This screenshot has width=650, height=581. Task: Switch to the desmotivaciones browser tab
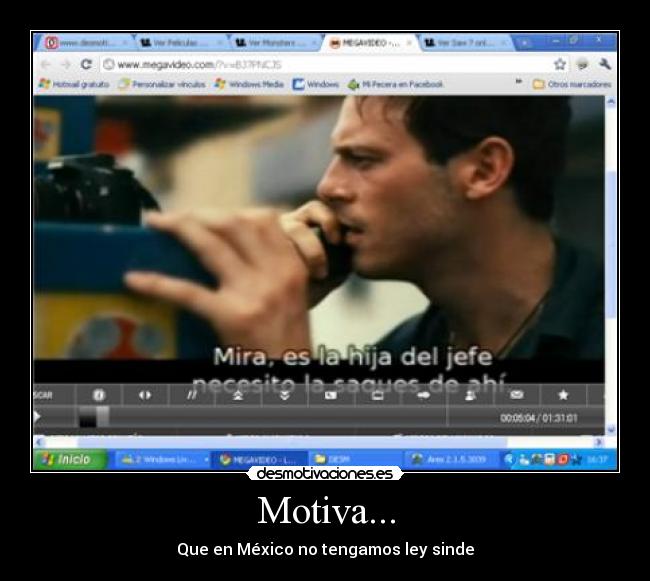pyautogui.click(x=84, y=43)
